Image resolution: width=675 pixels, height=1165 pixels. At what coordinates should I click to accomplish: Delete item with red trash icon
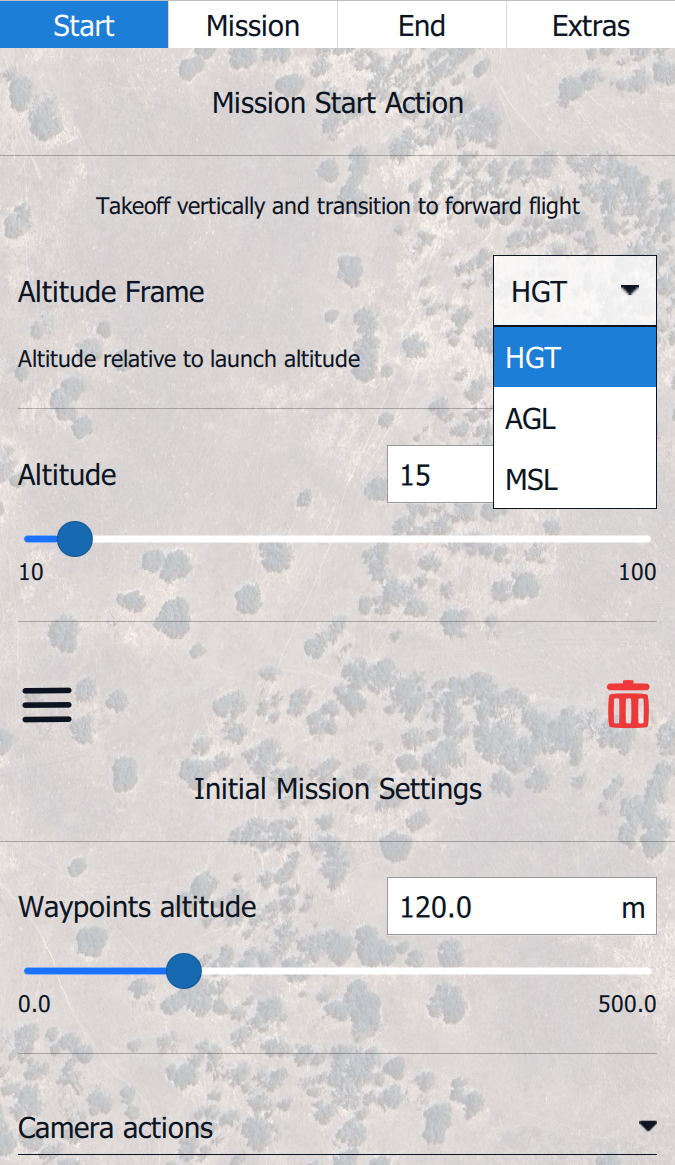click(x=628, y=705)
